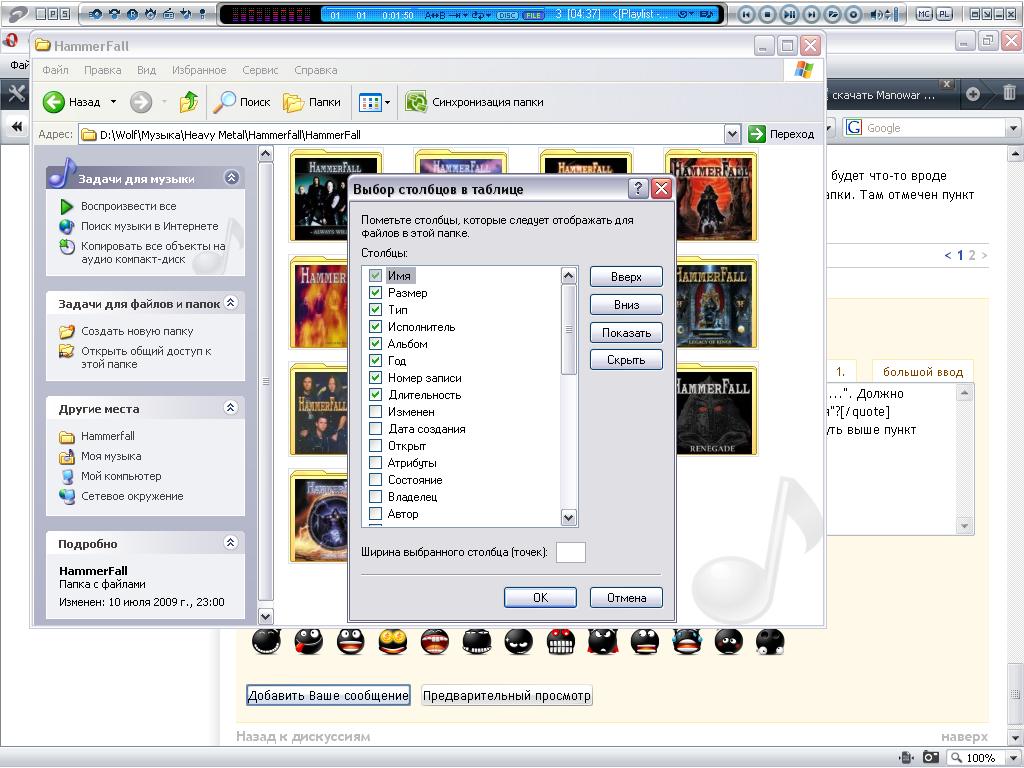Click Отмена in column chooser dialog
This screenshot has height=768, width=1024.
coord(626,598)
